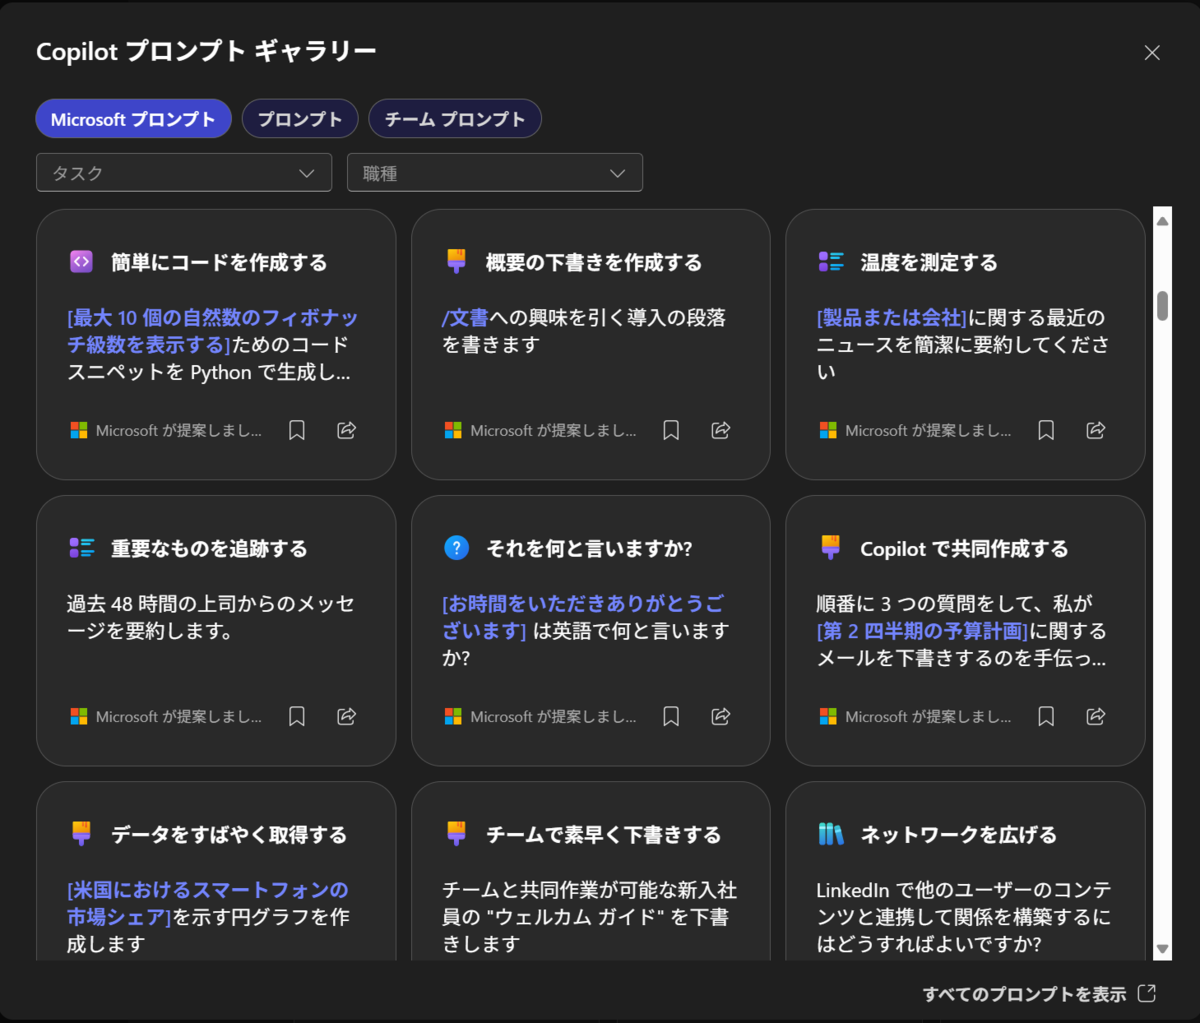1200x1023 pixels.
Task: Open the 簡単にコードを作成する prompt title
Action: click(x=219, y=262)
